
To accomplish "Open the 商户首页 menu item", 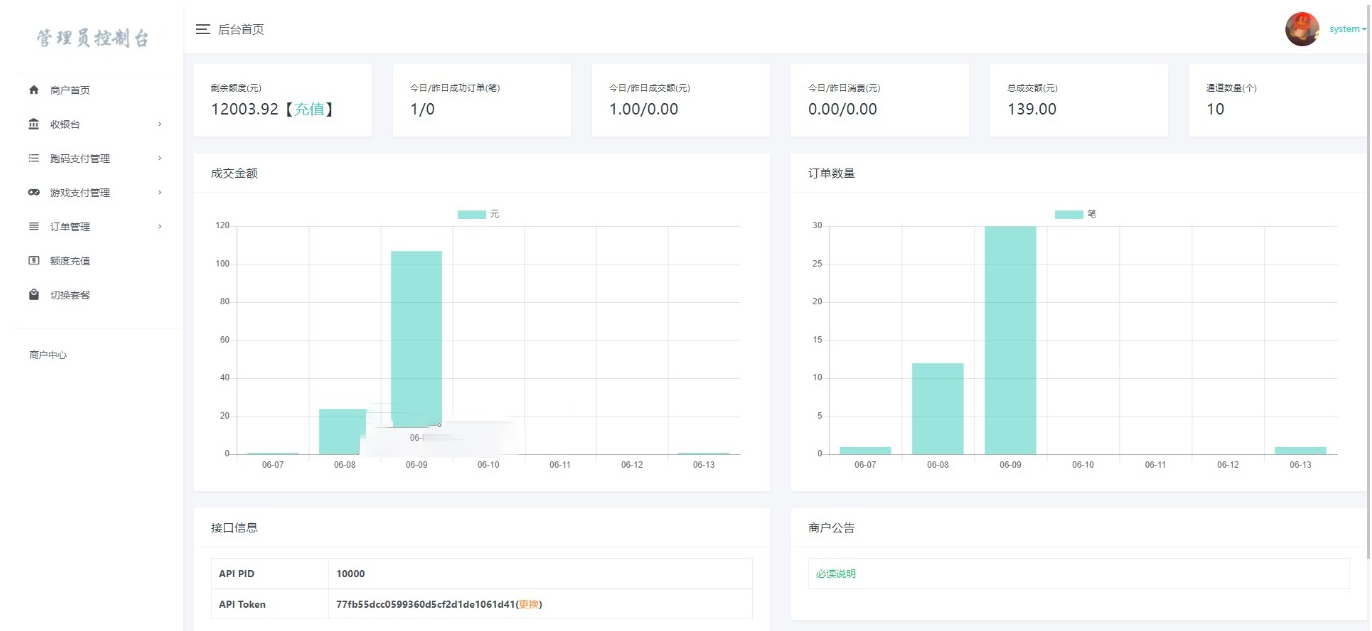I will click(x=70, y=90).
